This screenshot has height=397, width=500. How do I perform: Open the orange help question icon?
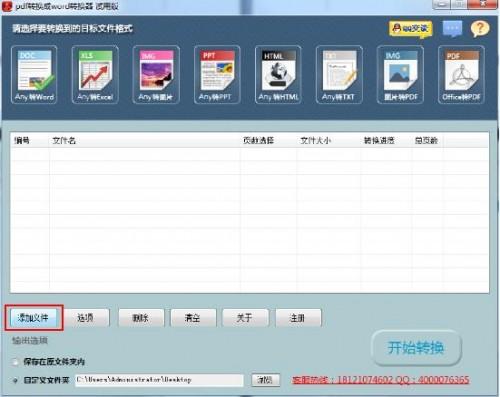[480, 29]
